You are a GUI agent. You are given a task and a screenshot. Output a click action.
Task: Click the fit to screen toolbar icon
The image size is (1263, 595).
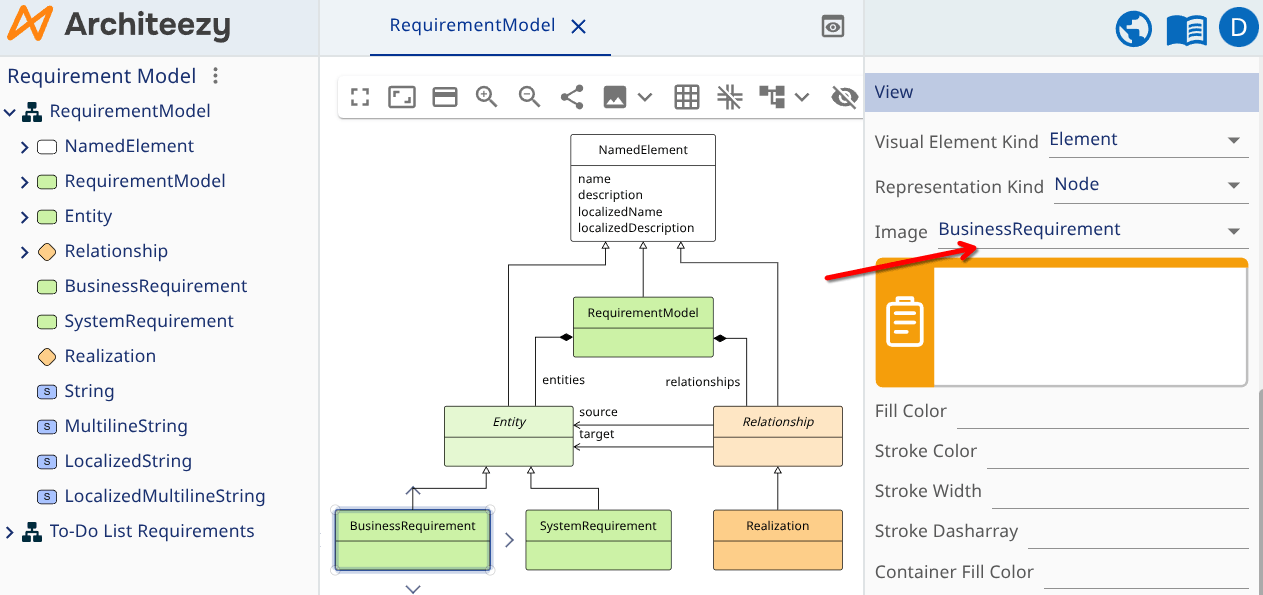(360, 97)
